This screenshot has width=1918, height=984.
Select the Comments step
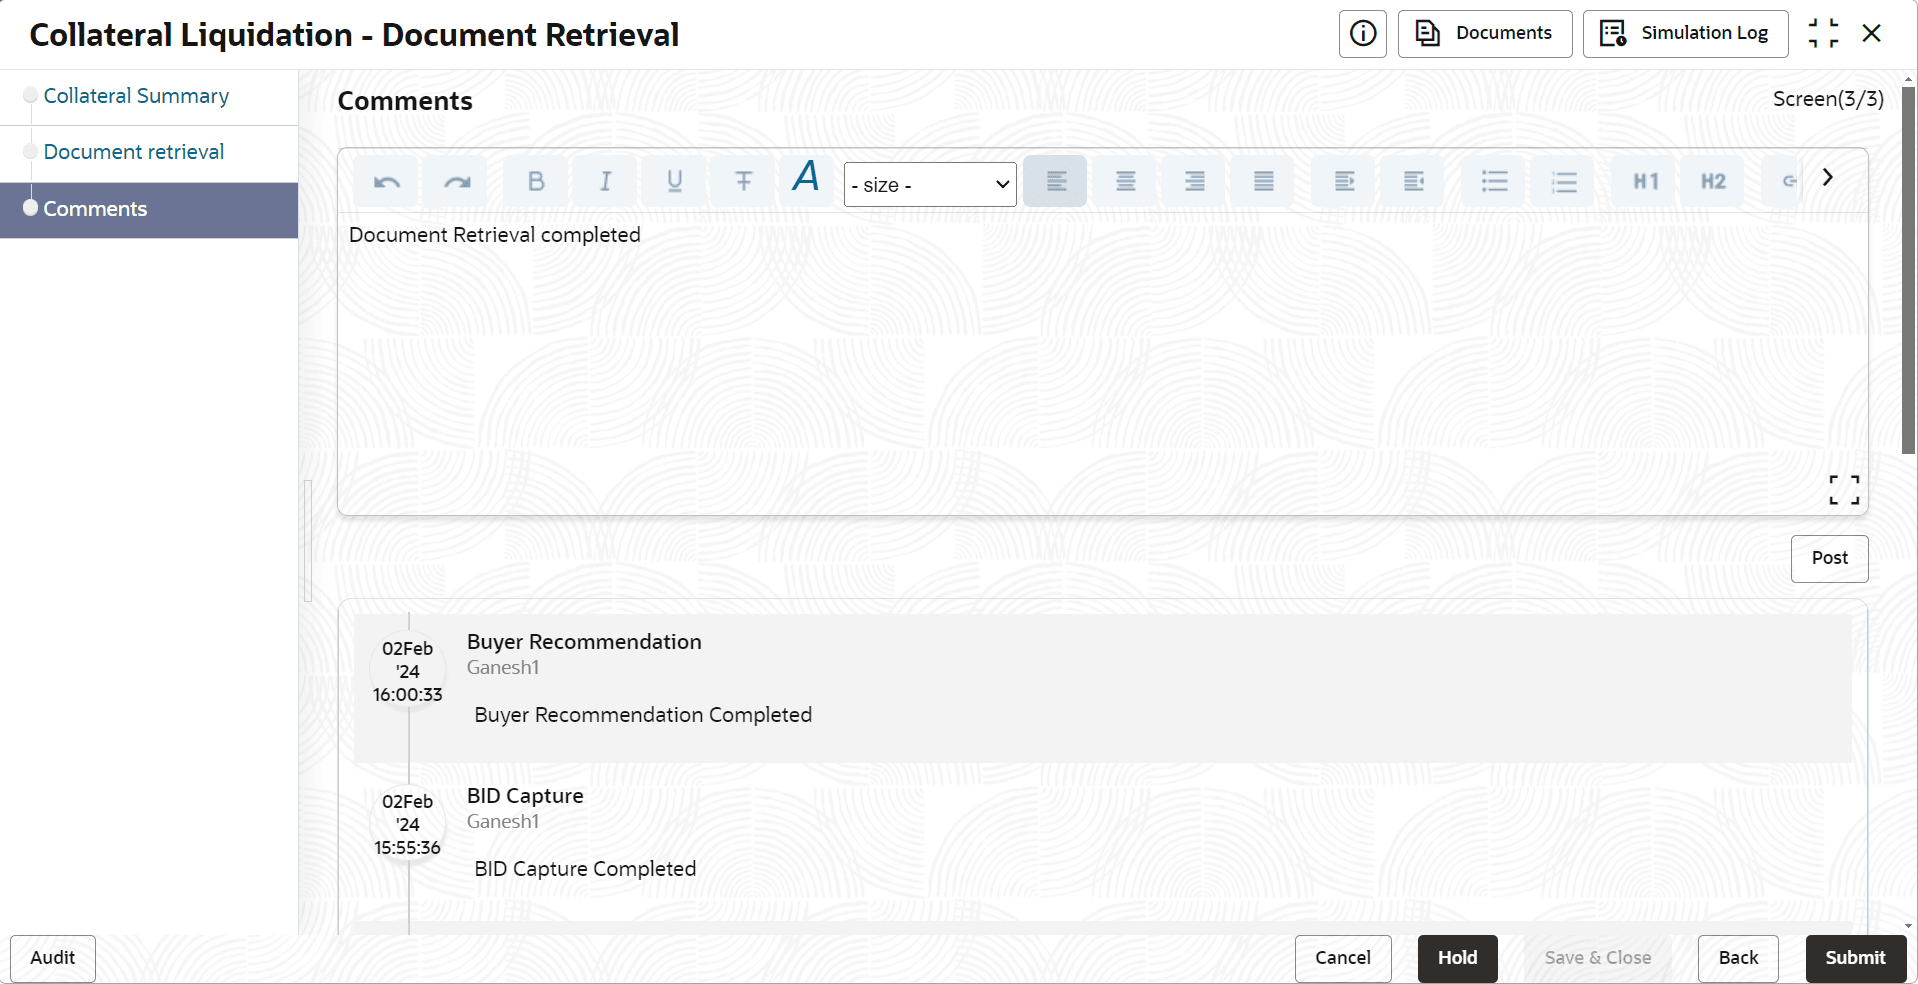[x=149, y=210]
